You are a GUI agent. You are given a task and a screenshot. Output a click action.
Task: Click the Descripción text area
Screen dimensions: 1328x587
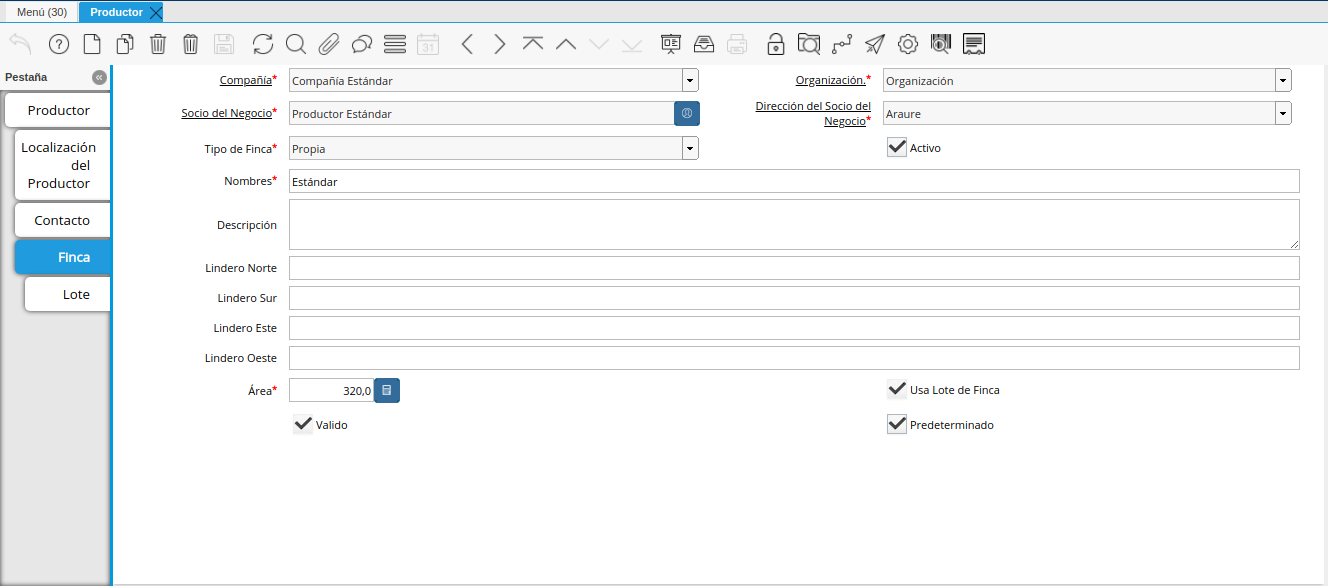coord(794,224)
